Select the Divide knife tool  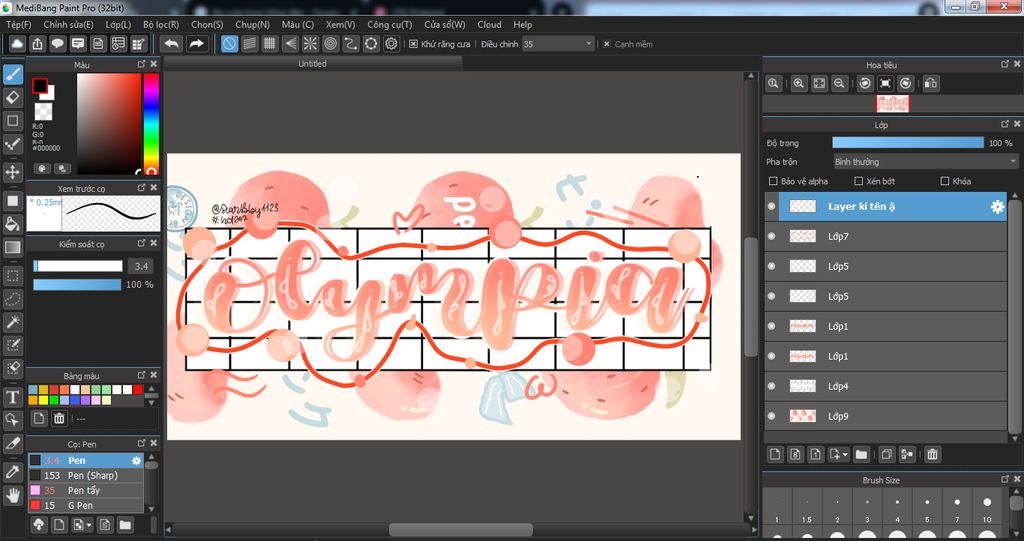tap(12, 444)
